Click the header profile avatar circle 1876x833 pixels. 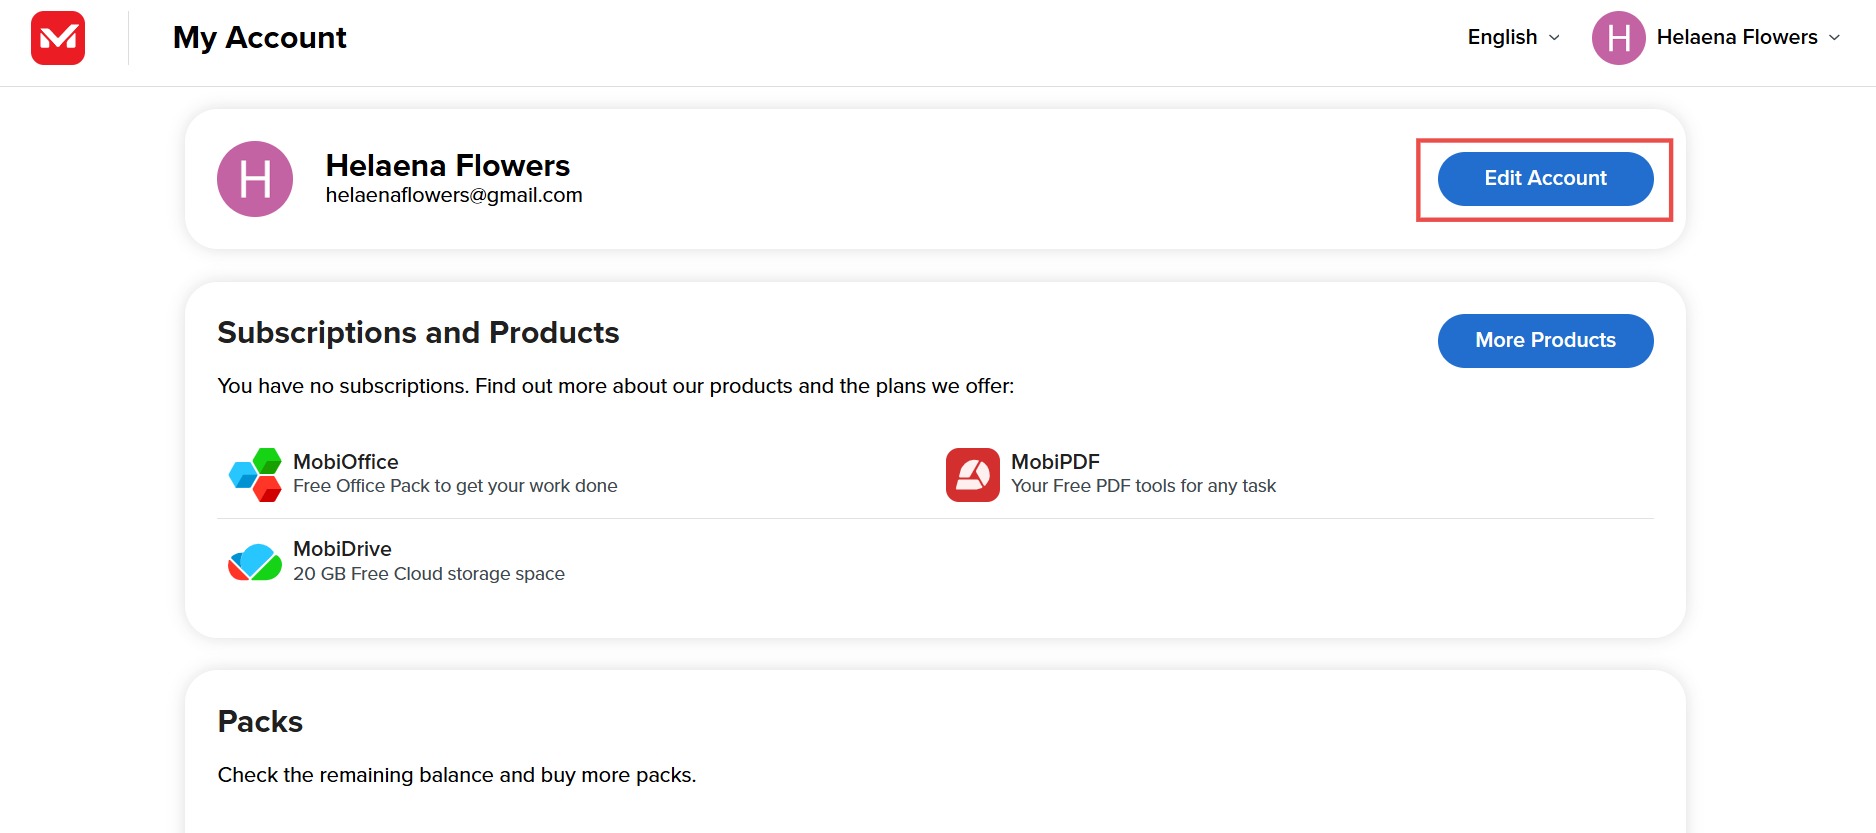click(1618, 38)
